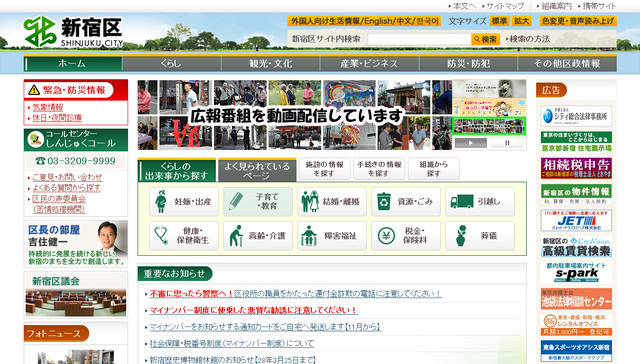
Task: Click the 検索 search button
Action: (x=485, y=39)
